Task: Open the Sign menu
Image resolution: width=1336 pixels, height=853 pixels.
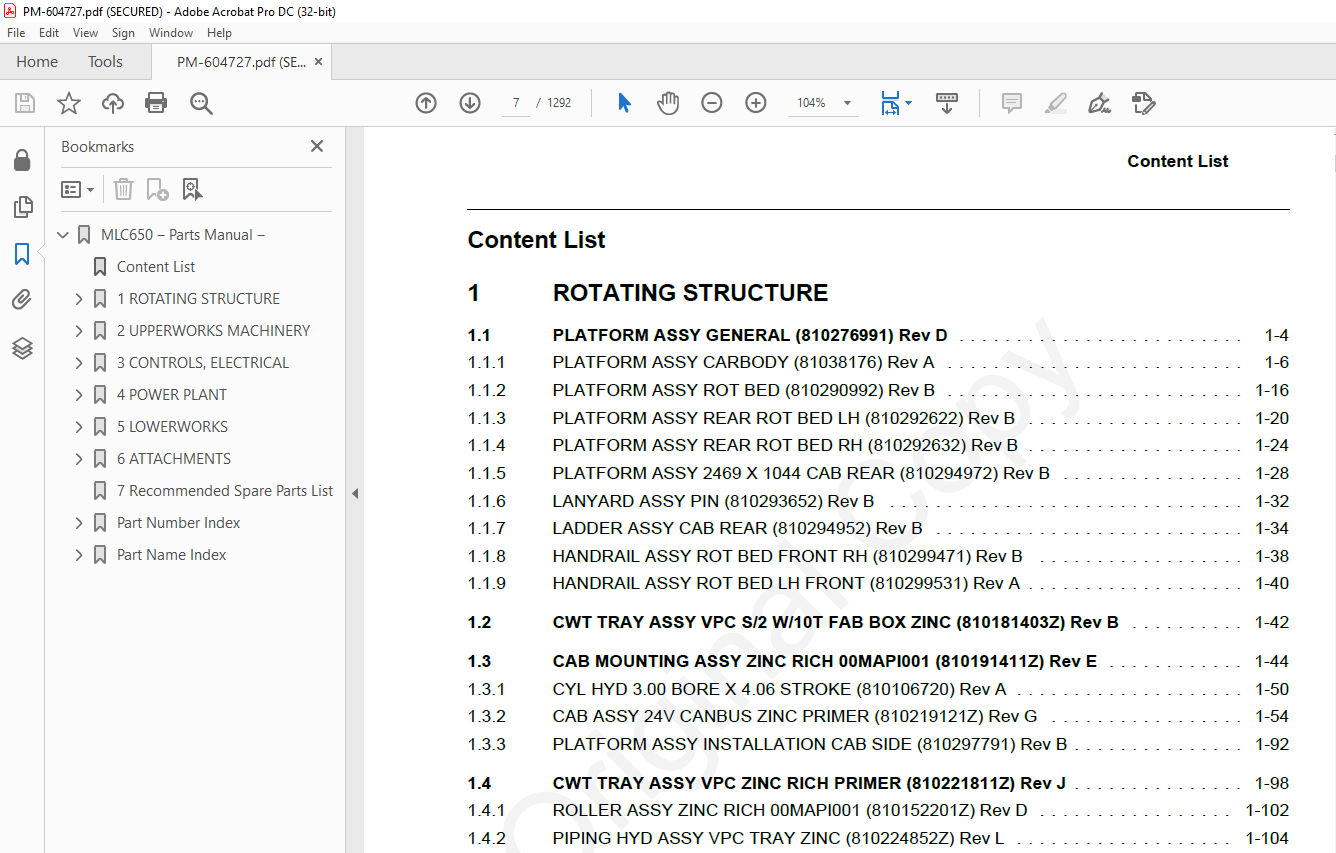Action: [123, 33]
